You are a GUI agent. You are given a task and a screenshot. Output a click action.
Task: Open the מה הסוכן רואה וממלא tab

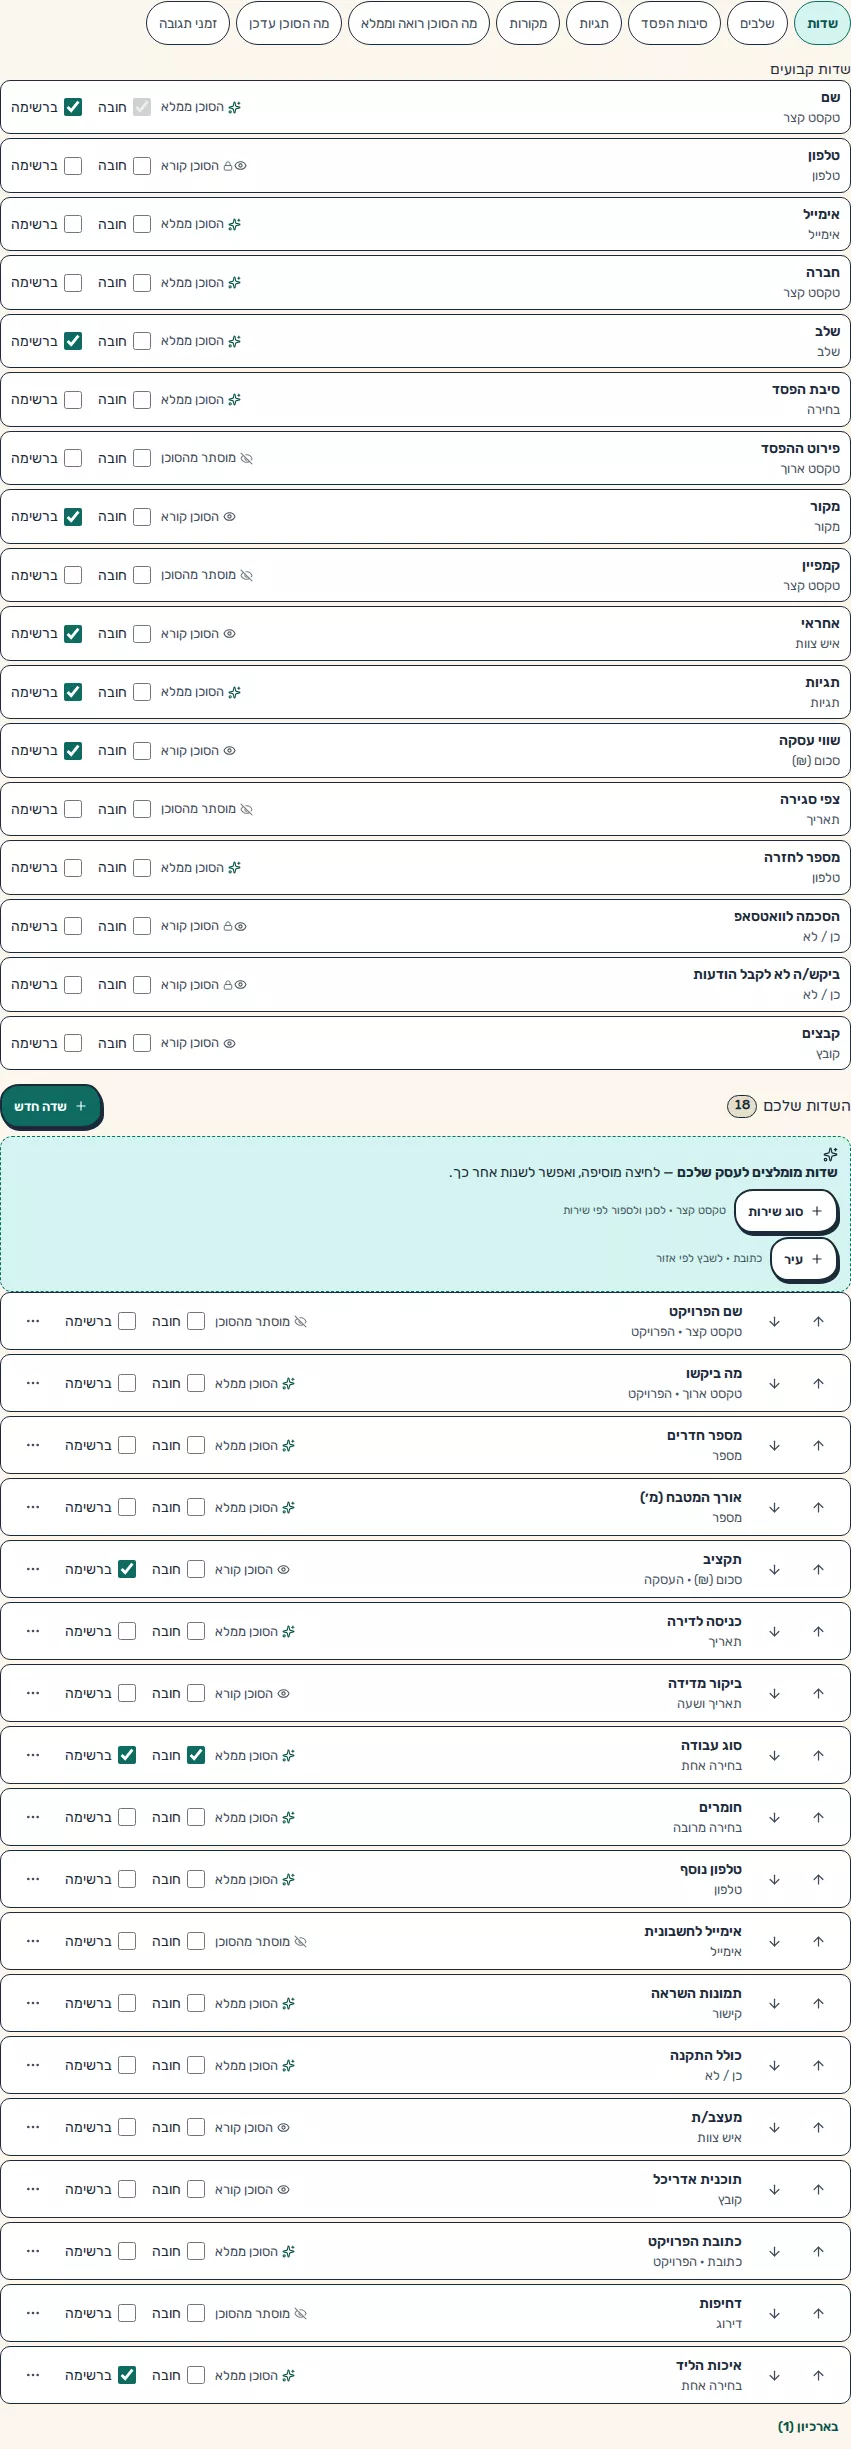419,24
